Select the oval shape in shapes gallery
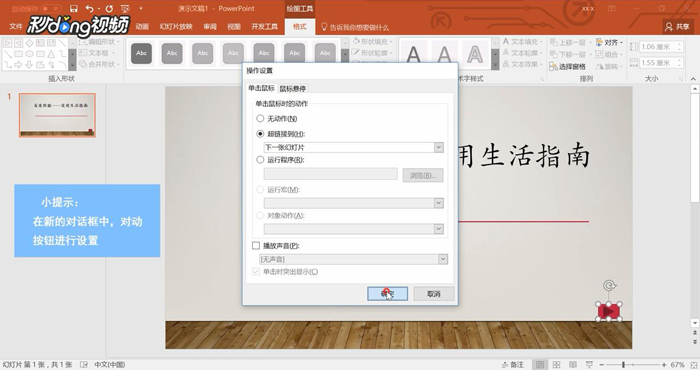This screenshot has width=700, height=370. (29, 54)
